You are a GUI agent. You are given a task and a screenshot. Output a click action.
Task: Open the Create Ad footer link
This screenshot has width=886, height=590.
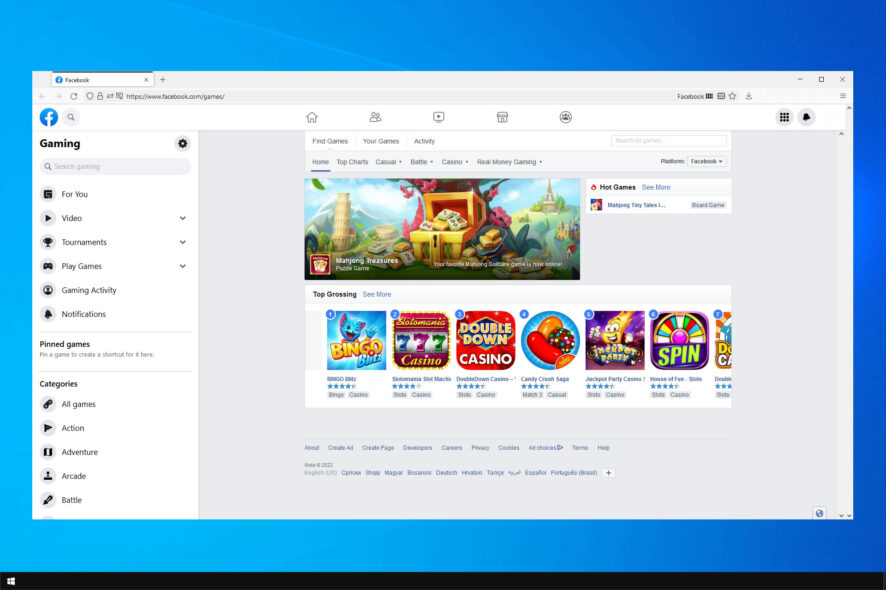340,448
